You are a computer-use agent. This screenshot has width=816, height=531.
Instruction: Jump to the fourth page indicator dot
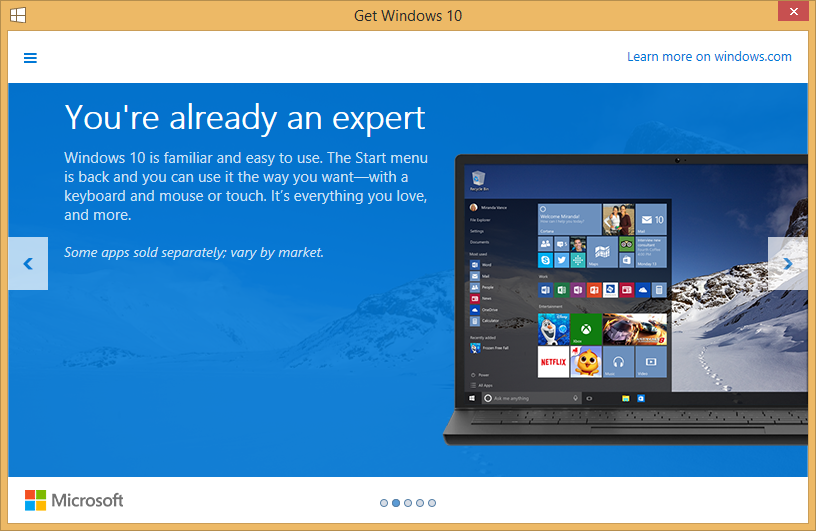[420, 503]
